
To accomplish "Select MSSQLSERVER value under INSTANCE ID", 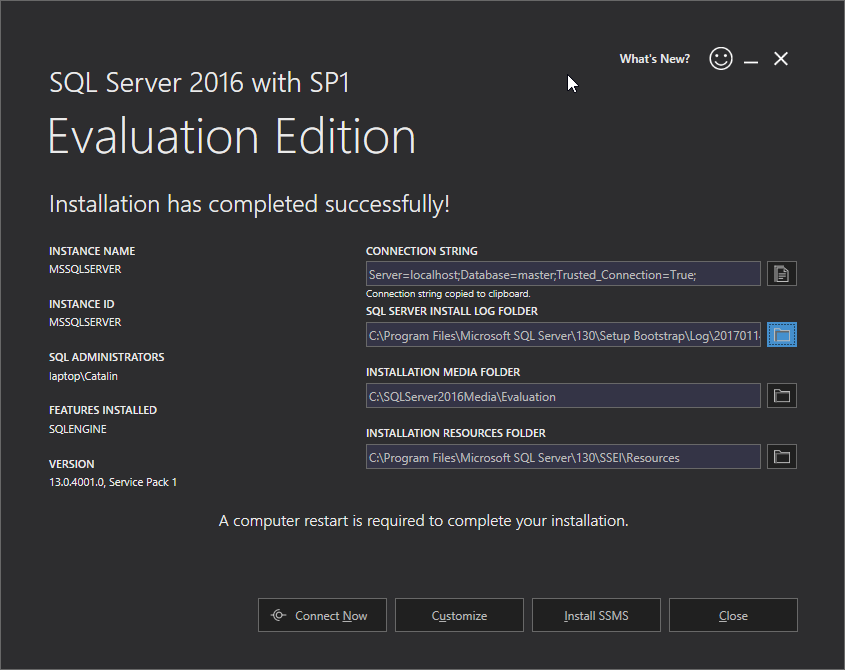I will (x=85, y=322).
